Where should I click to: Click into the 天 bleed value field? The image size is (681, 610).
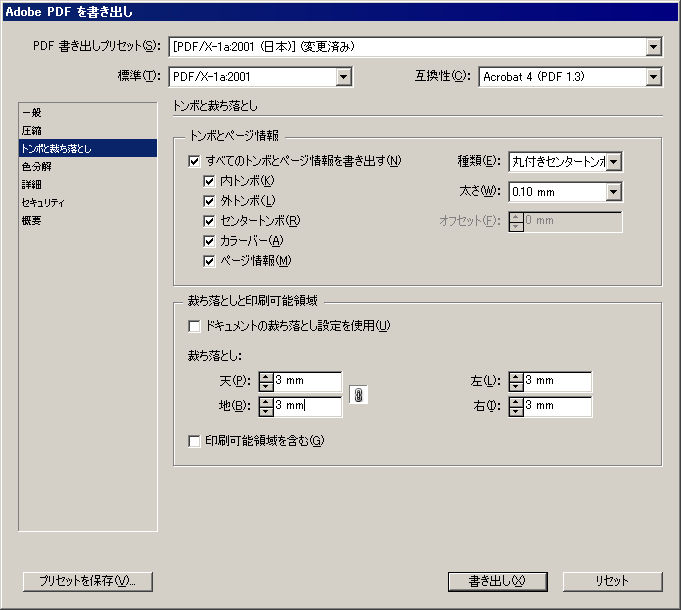pos(306,381)
